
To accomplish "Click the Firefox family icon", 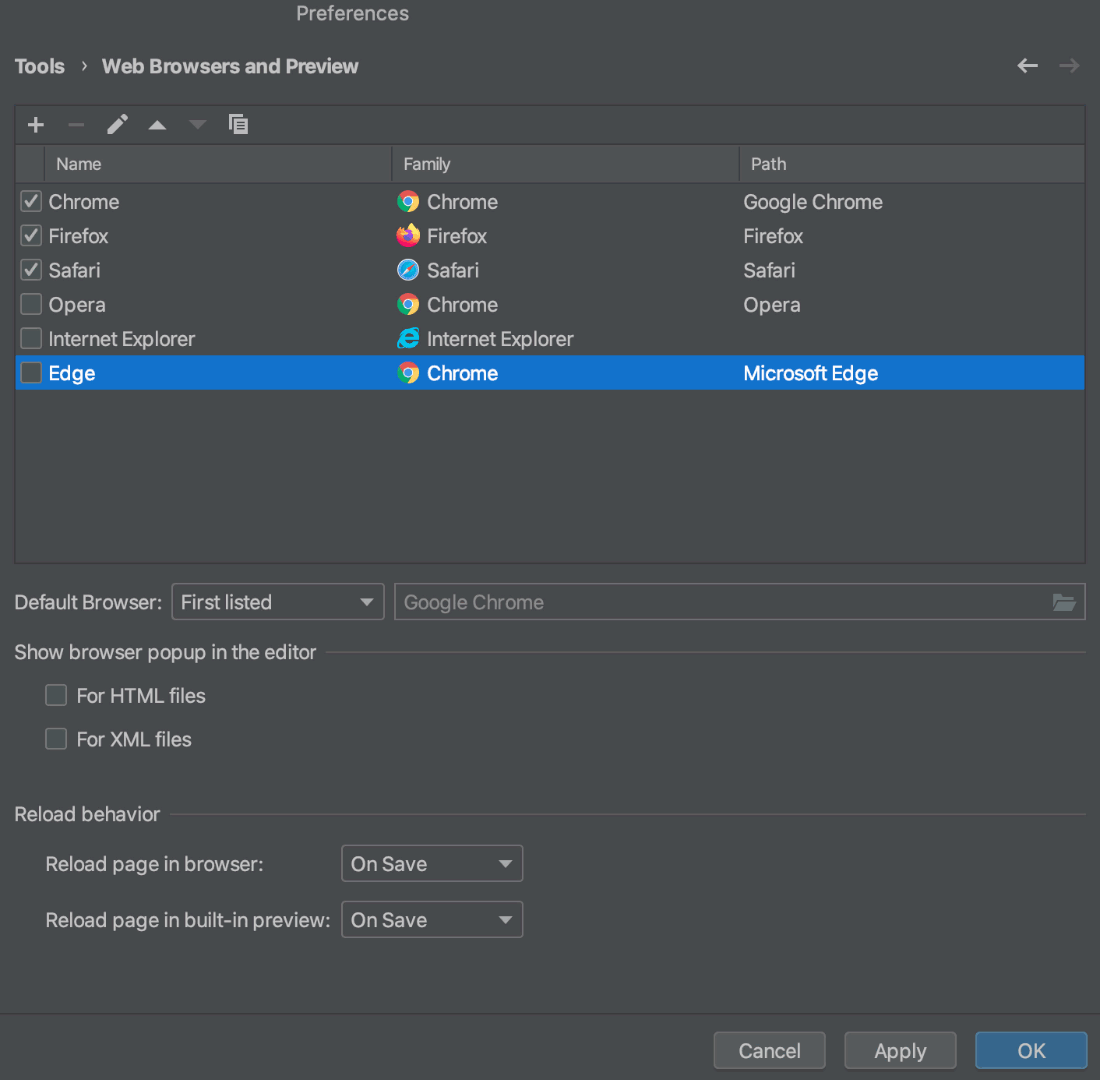I will point(408,236).
